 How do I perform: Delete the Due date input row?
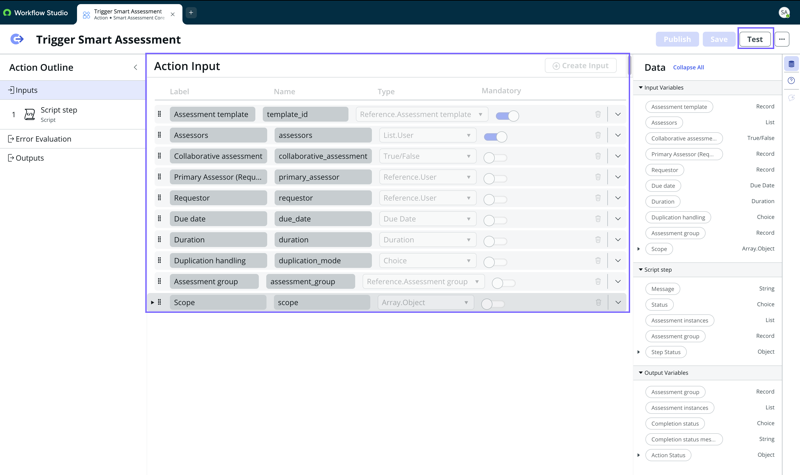tap(598, 219)
